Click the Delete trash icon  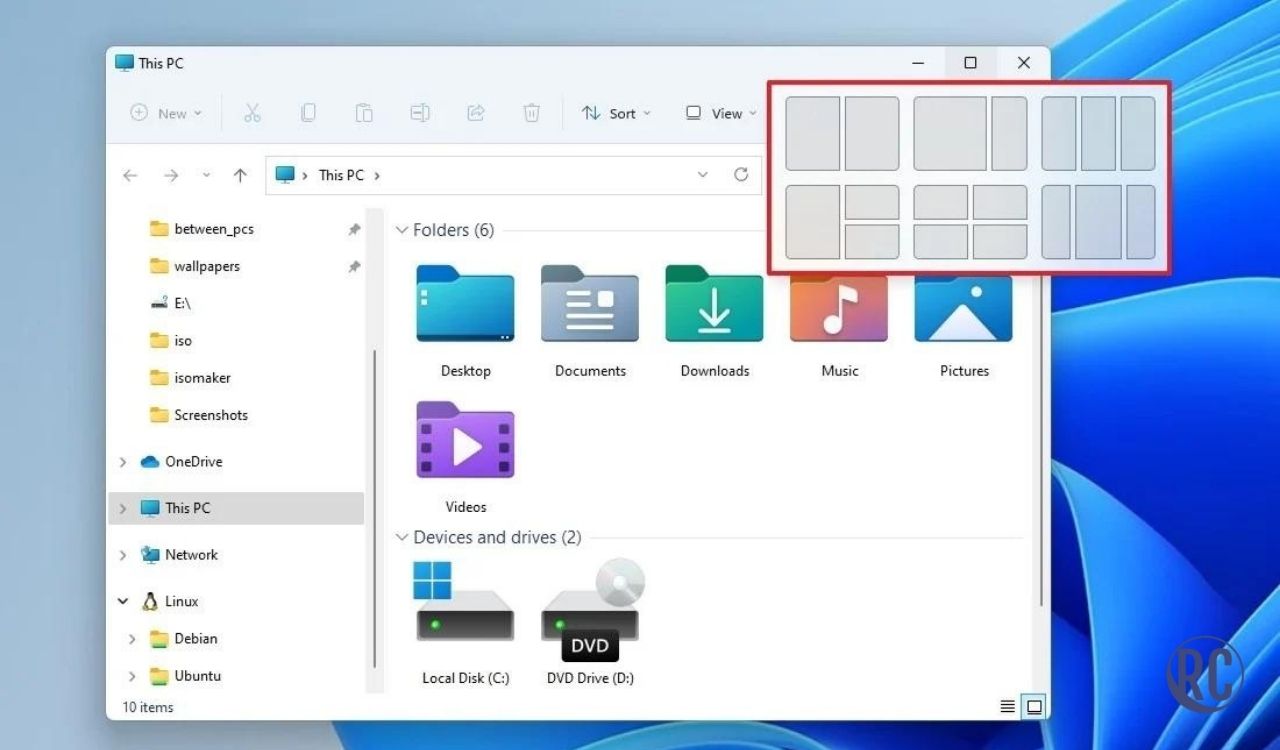(532, 113)
